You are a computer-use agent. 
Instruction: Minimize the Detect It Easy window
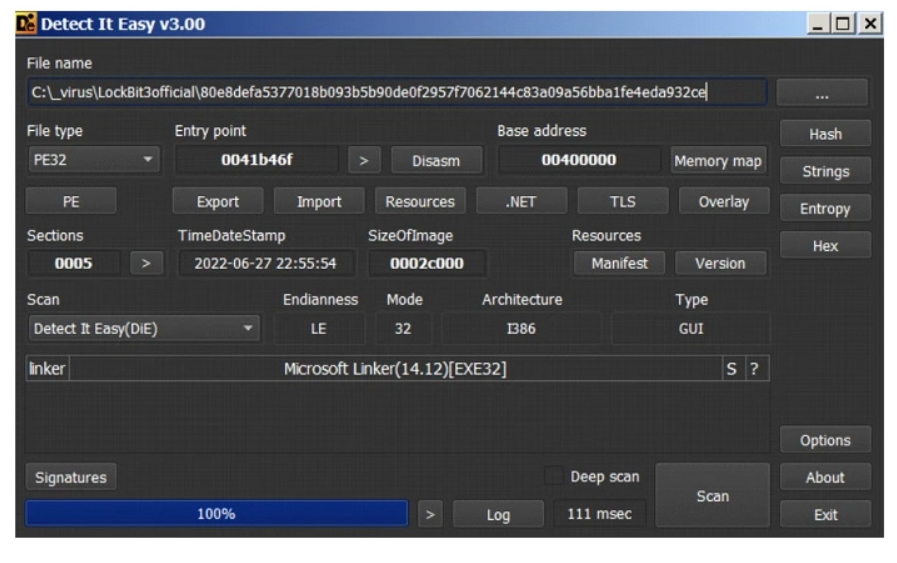click(x=818, y=24)
